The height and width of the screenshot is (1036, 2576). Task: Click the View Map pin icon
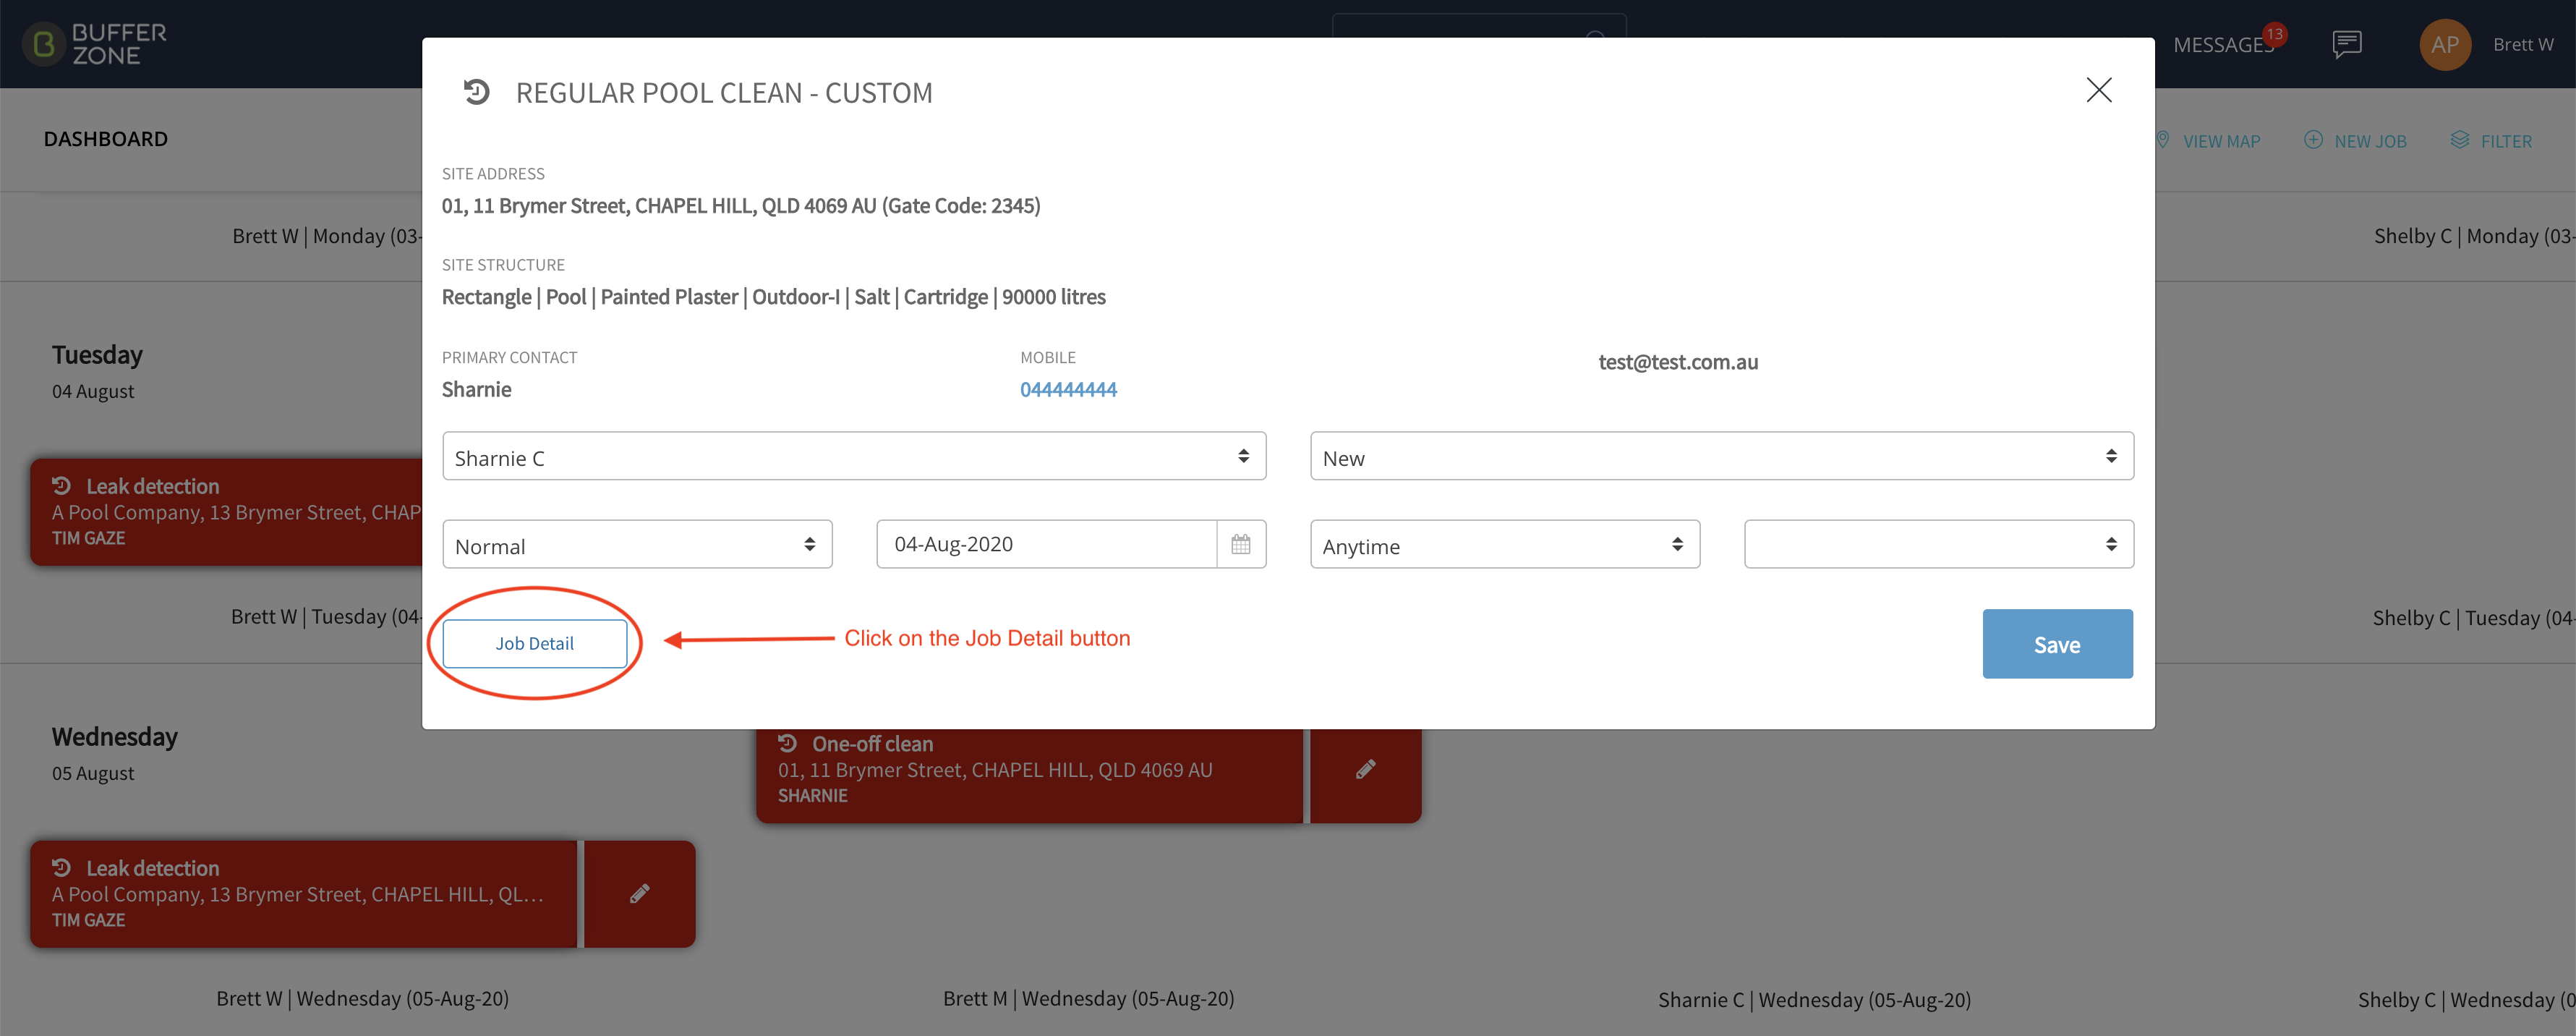pyautogui.click(x=2163, y=140)
